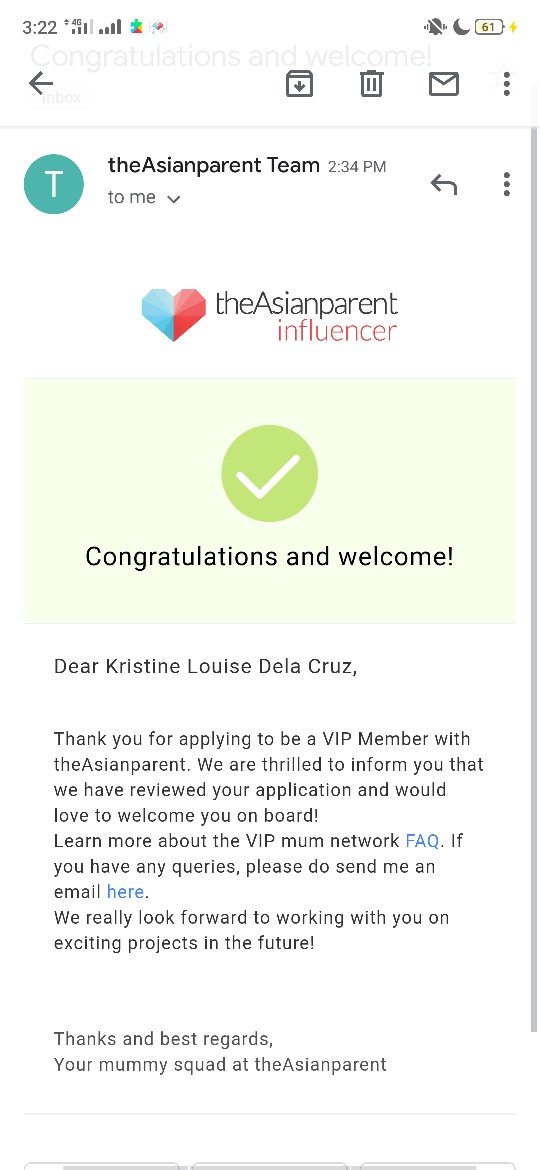Go back using the arrow icon
Screen dimensions: 540x1170
pos(41,84)
